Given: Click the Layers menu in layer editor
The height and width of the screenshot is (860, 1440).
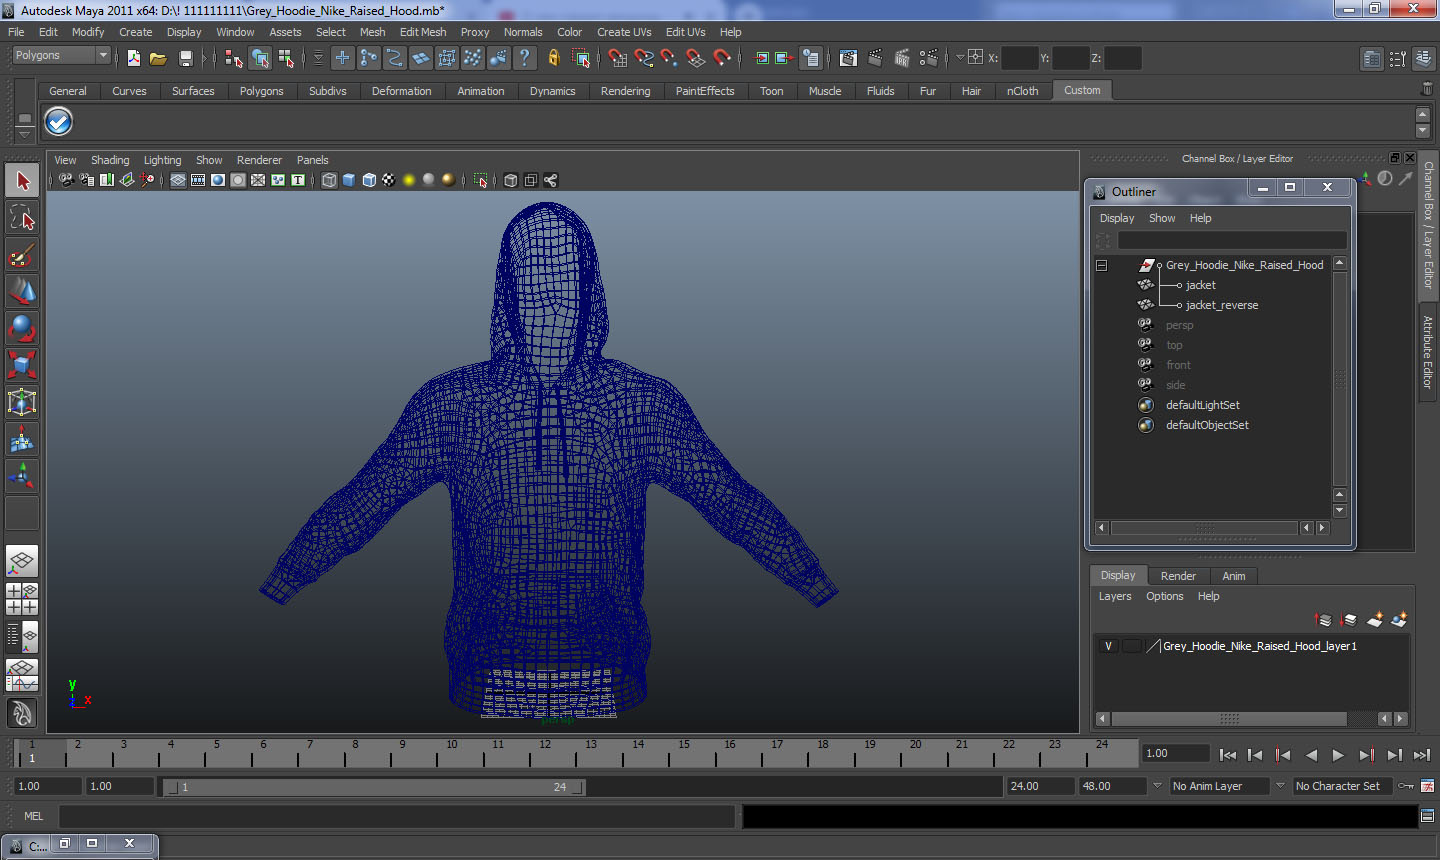Looking at the screenshot, I should (x=1115, y=596).
